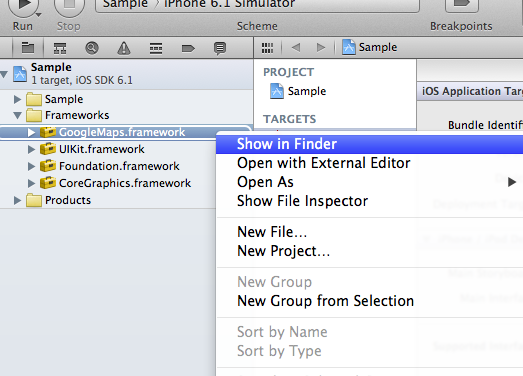The width and height of the screenshot is (523, 376).
Task: Expand the Products folder
Action: click(17, 200)
